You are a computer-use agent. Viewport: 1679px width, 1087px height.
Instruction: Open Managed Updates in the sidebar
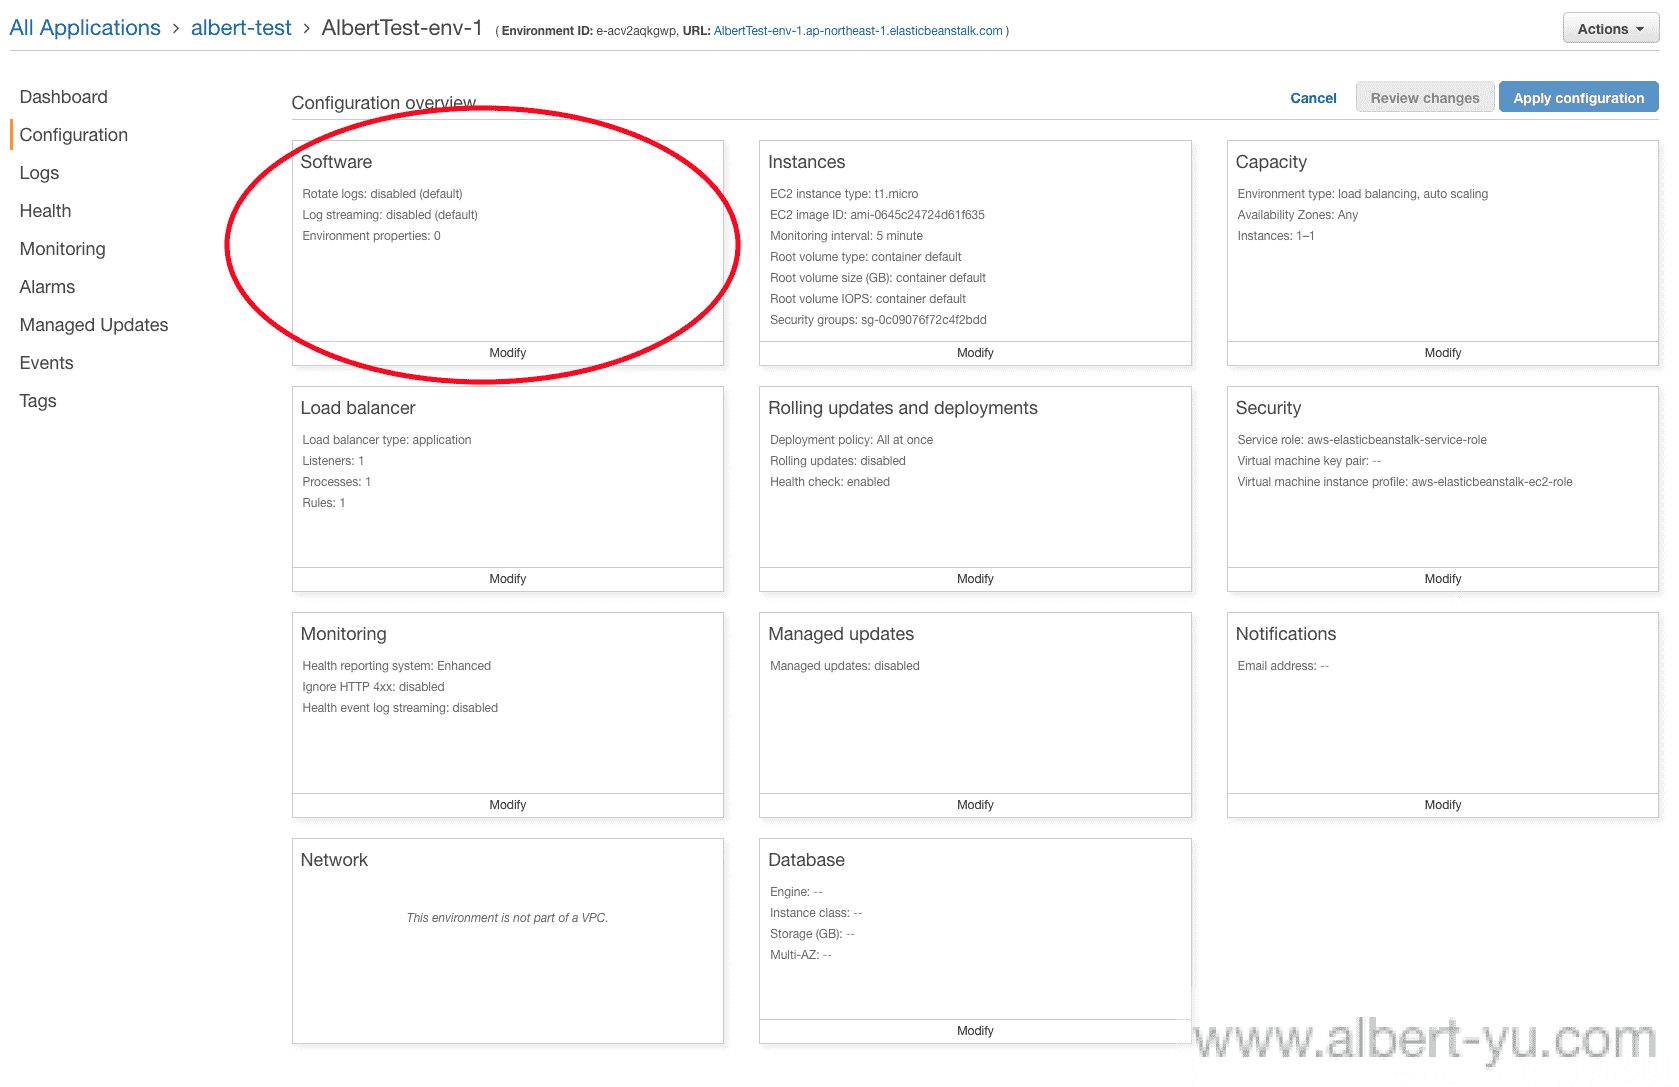point(94,325)
